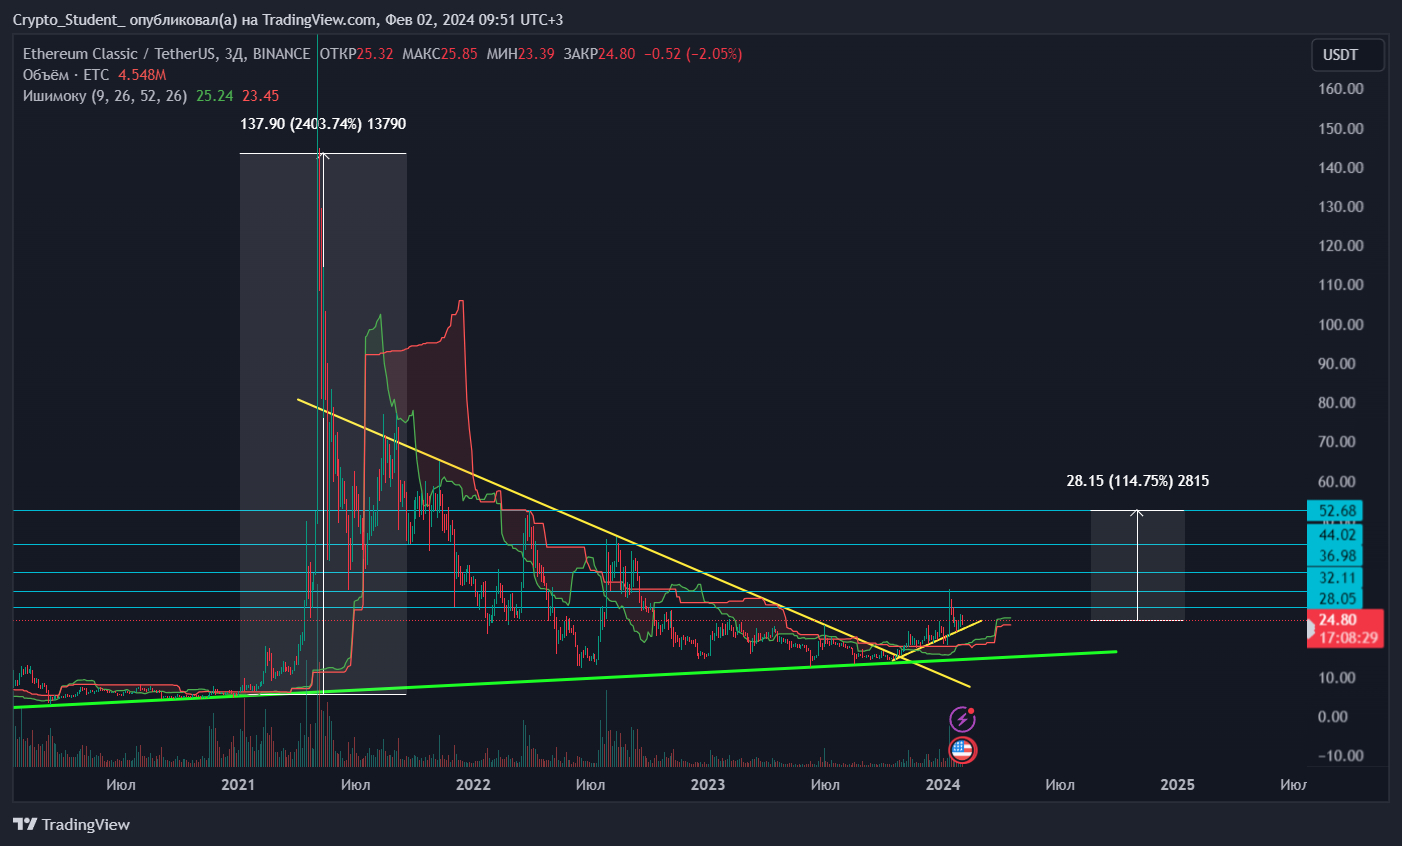This screenshot has width=1402, height=846.
Task: Click the Ichimoku value 23.45
Action: pyautogui.click(x=260, y=96)
